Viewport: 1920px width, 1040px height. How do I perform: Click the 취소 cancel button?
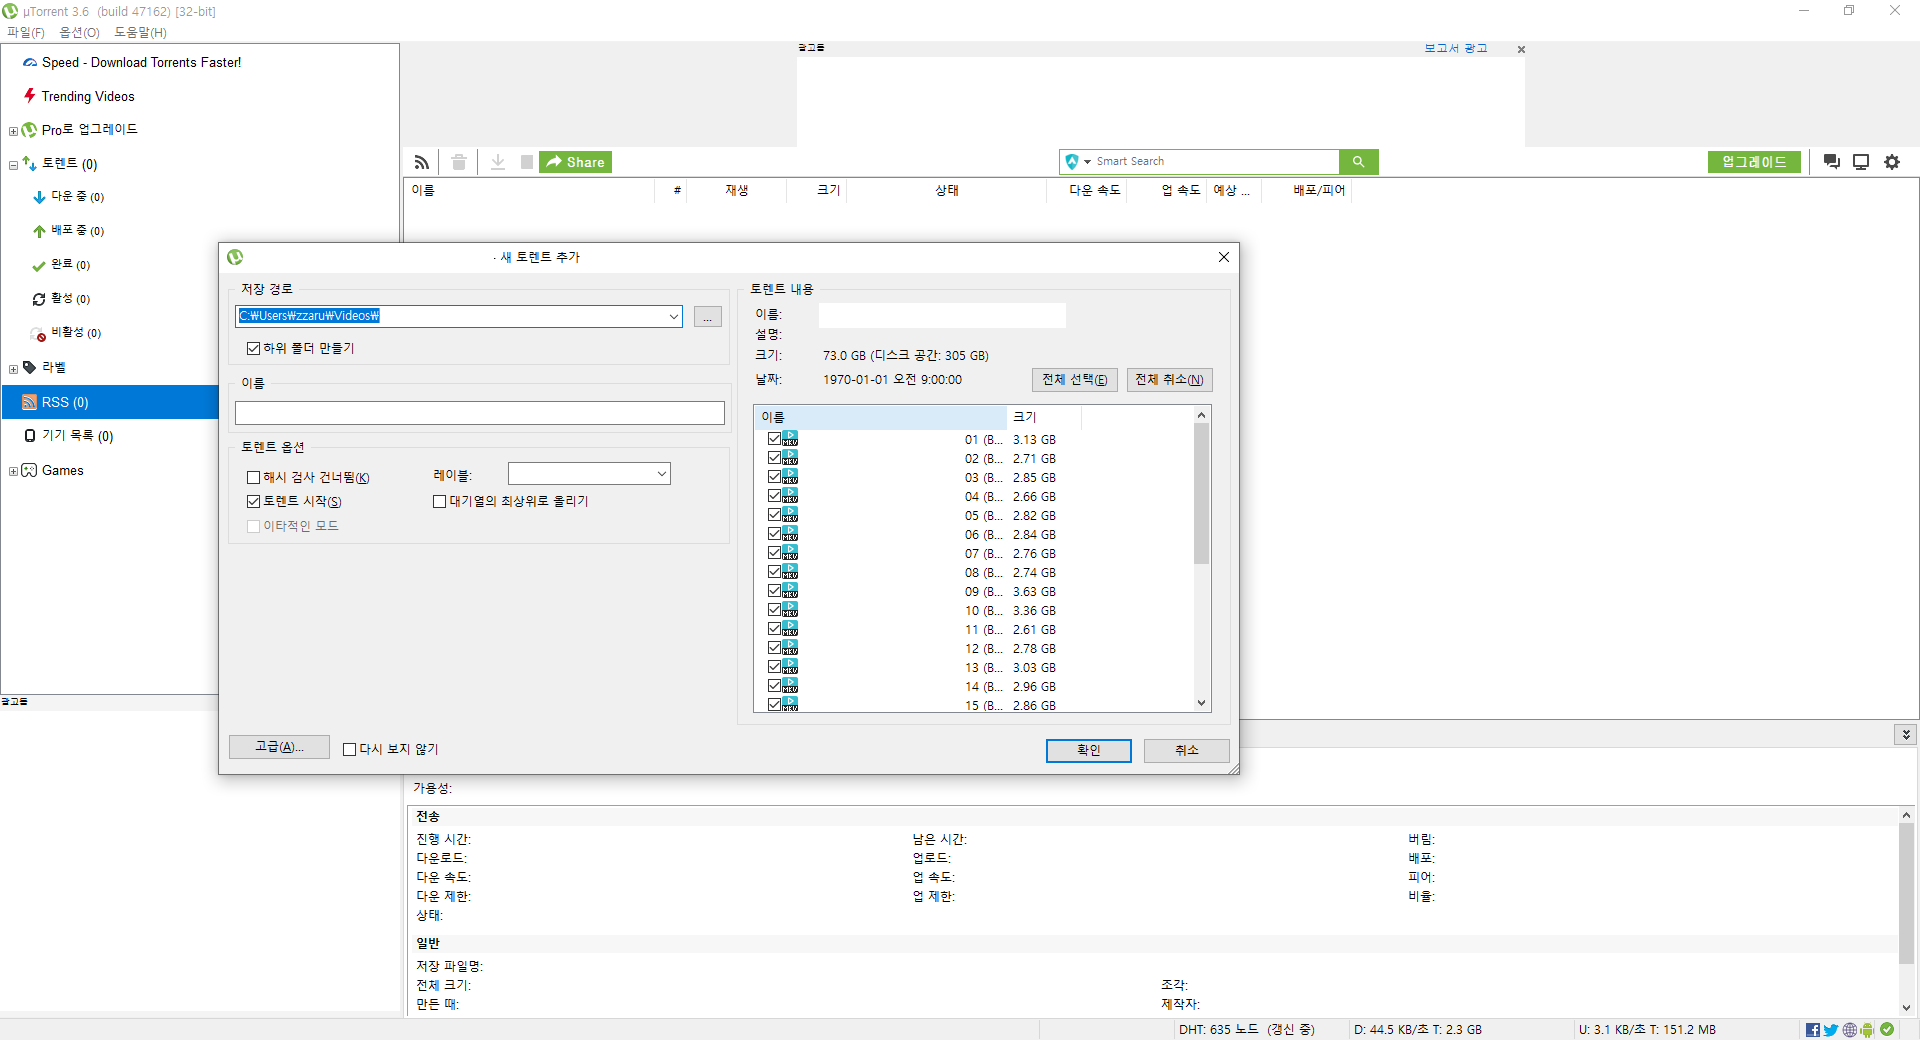(1187, 751)
